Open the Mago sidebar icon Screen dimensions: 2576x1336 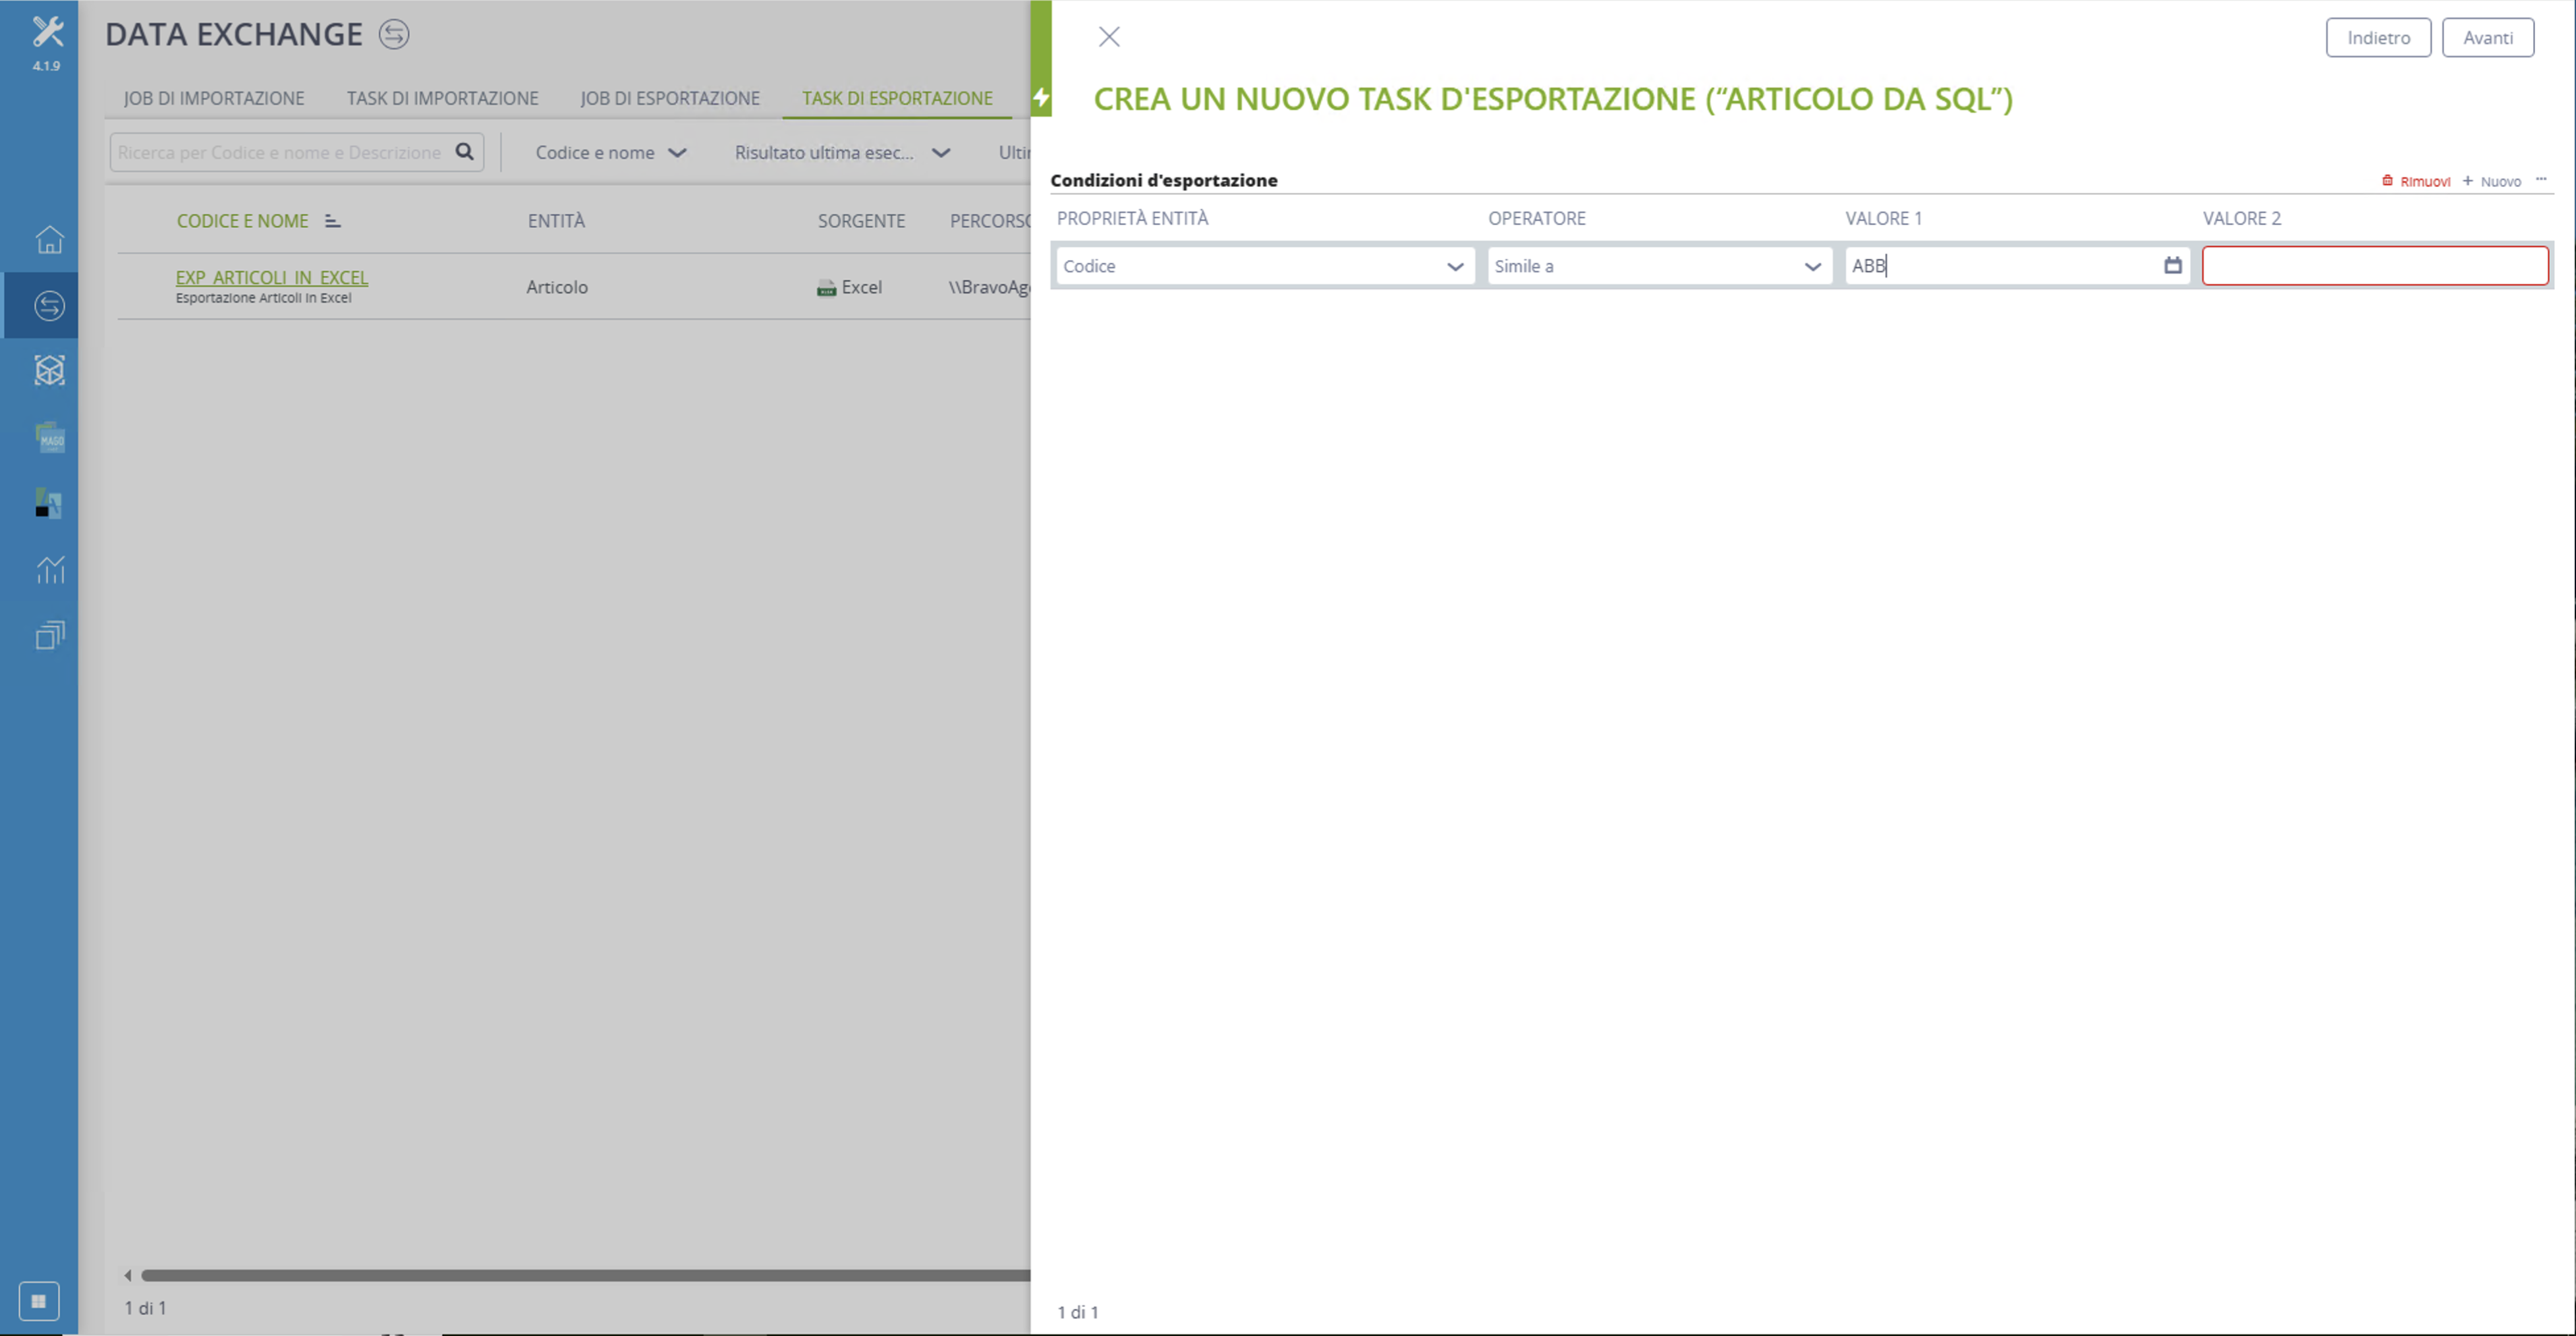coord(49,437)
